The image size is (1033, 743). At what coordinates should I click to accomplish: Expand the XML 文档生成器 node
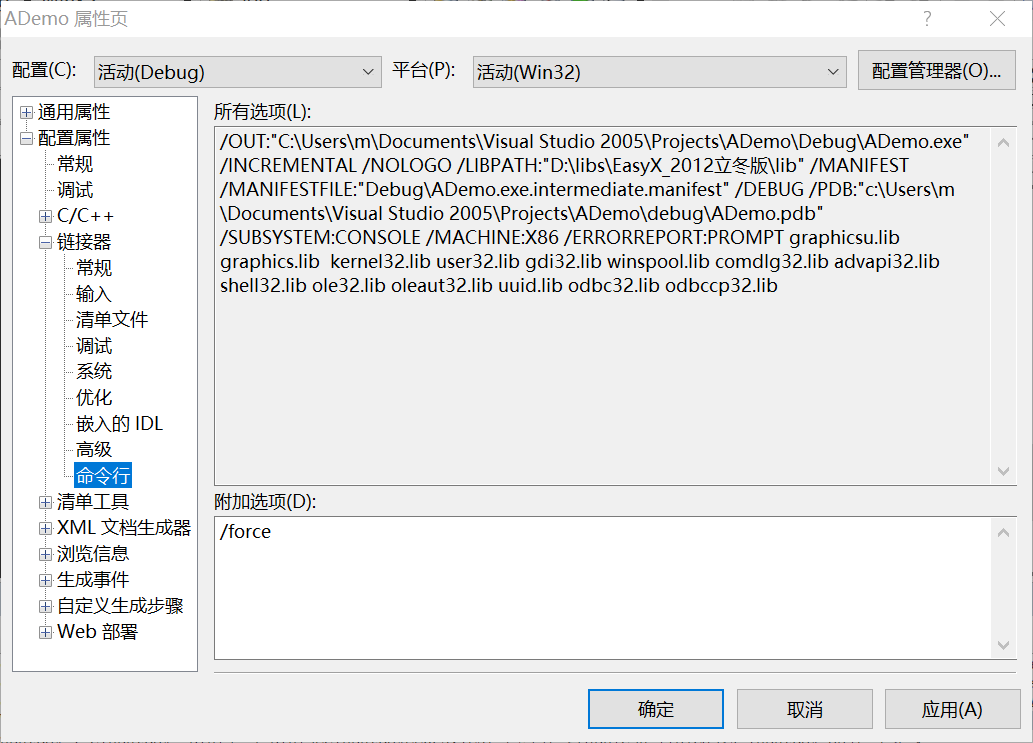click(45, 528)
